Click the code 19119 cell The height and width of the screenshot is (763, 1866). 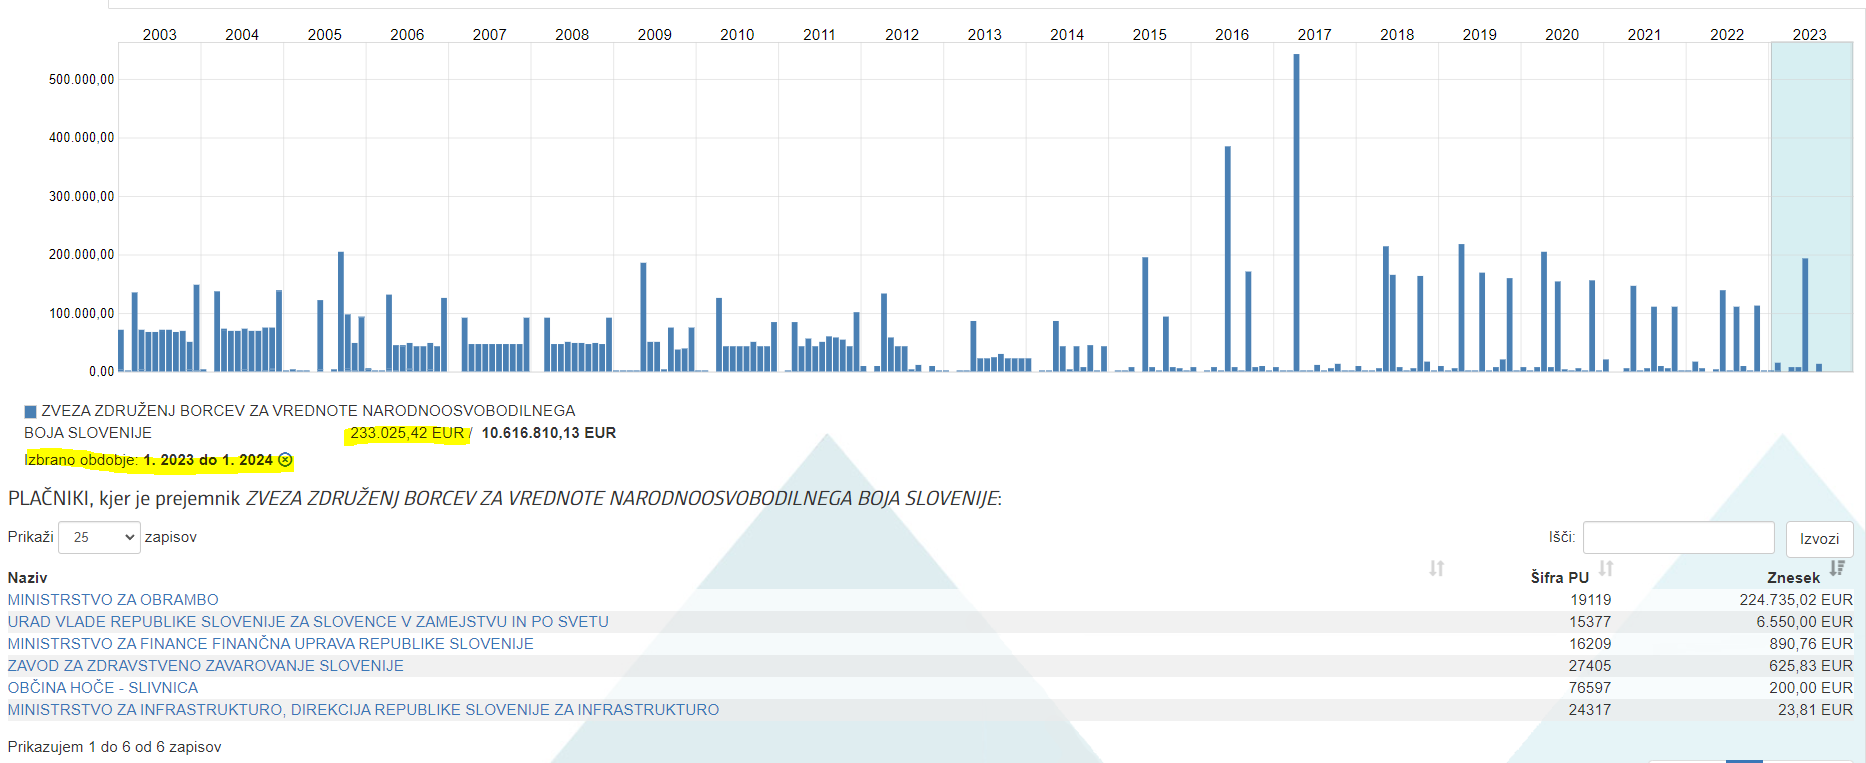[x=1590, y=600]
